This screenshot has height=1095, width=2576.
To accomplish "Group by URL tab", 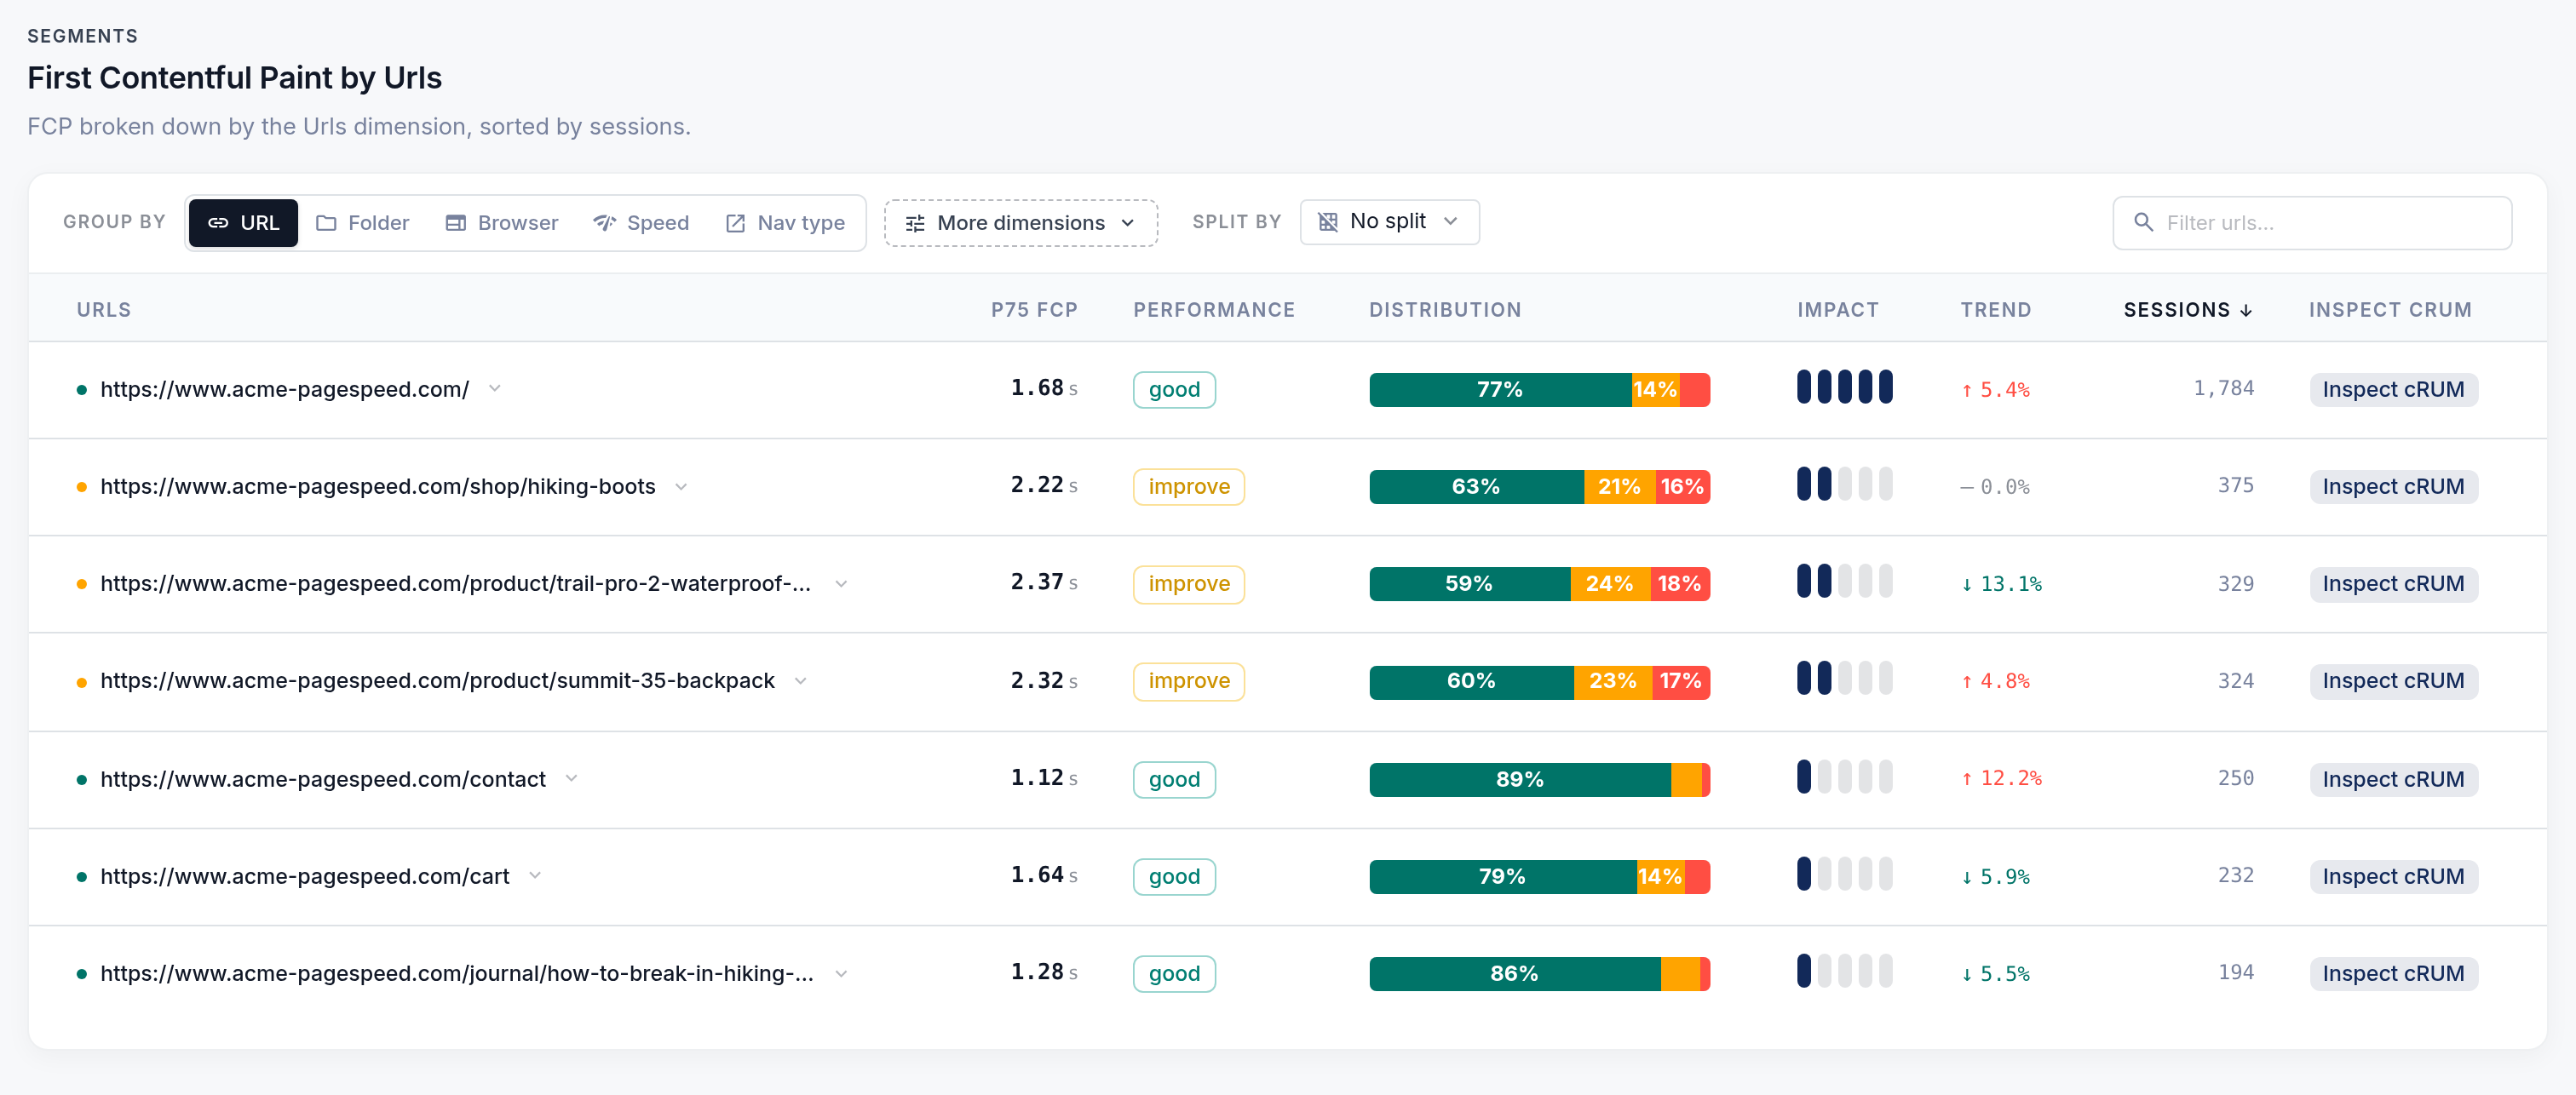I will (x=243, y=223).
